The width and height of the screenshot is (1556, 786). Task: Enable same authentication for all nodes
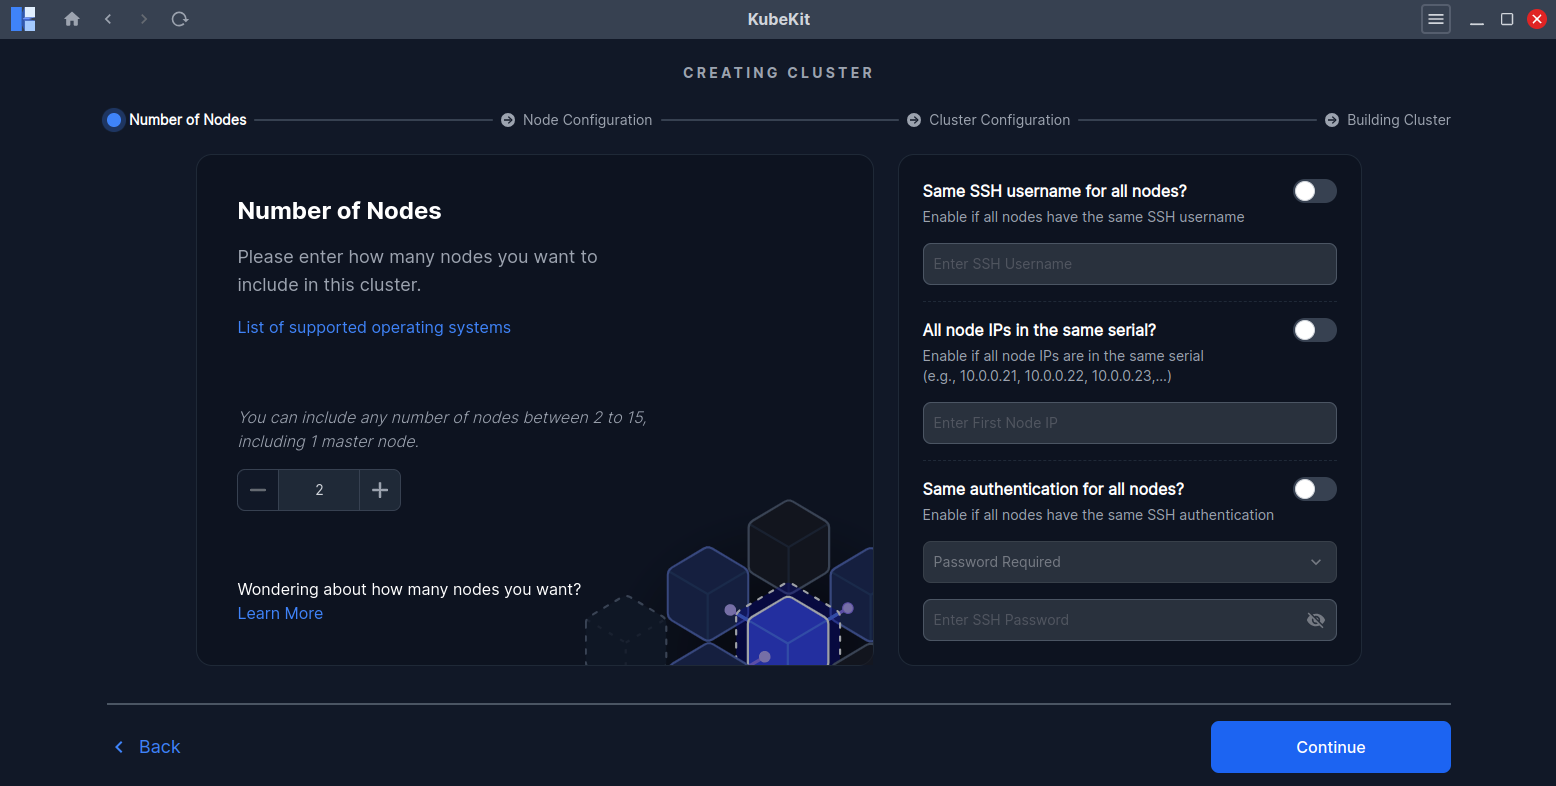pos(1315,489)
